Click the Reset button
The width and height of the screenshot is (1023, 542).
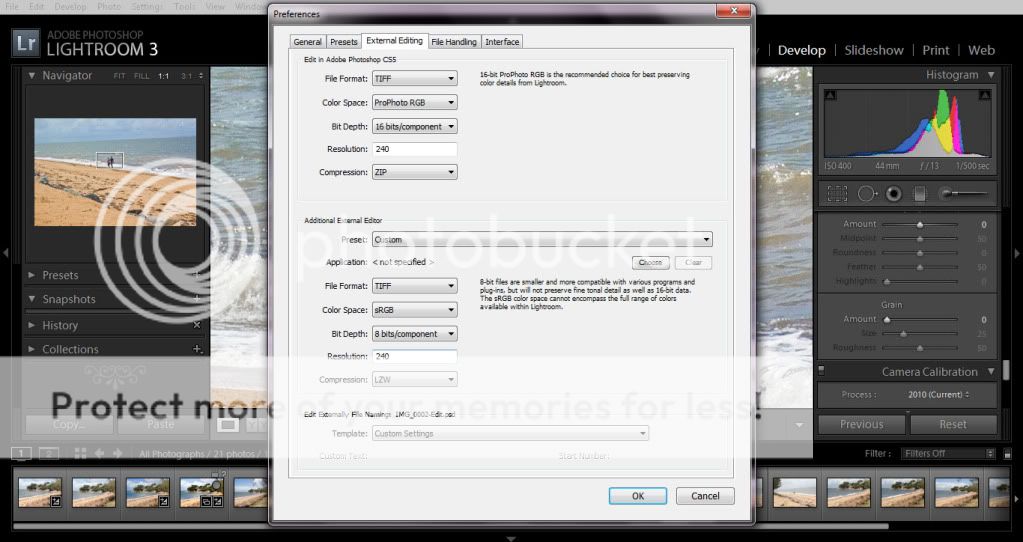tap(953, 424)
